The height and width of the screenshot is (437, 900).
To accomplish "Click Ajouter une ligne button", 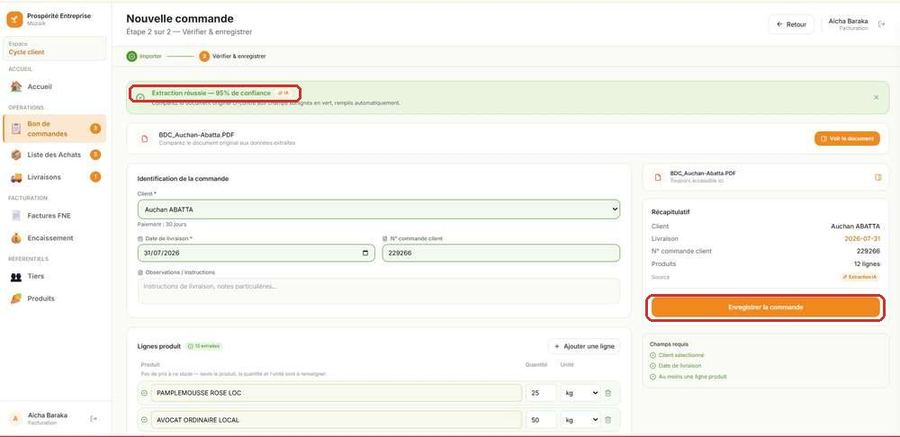I will [584, 346].
